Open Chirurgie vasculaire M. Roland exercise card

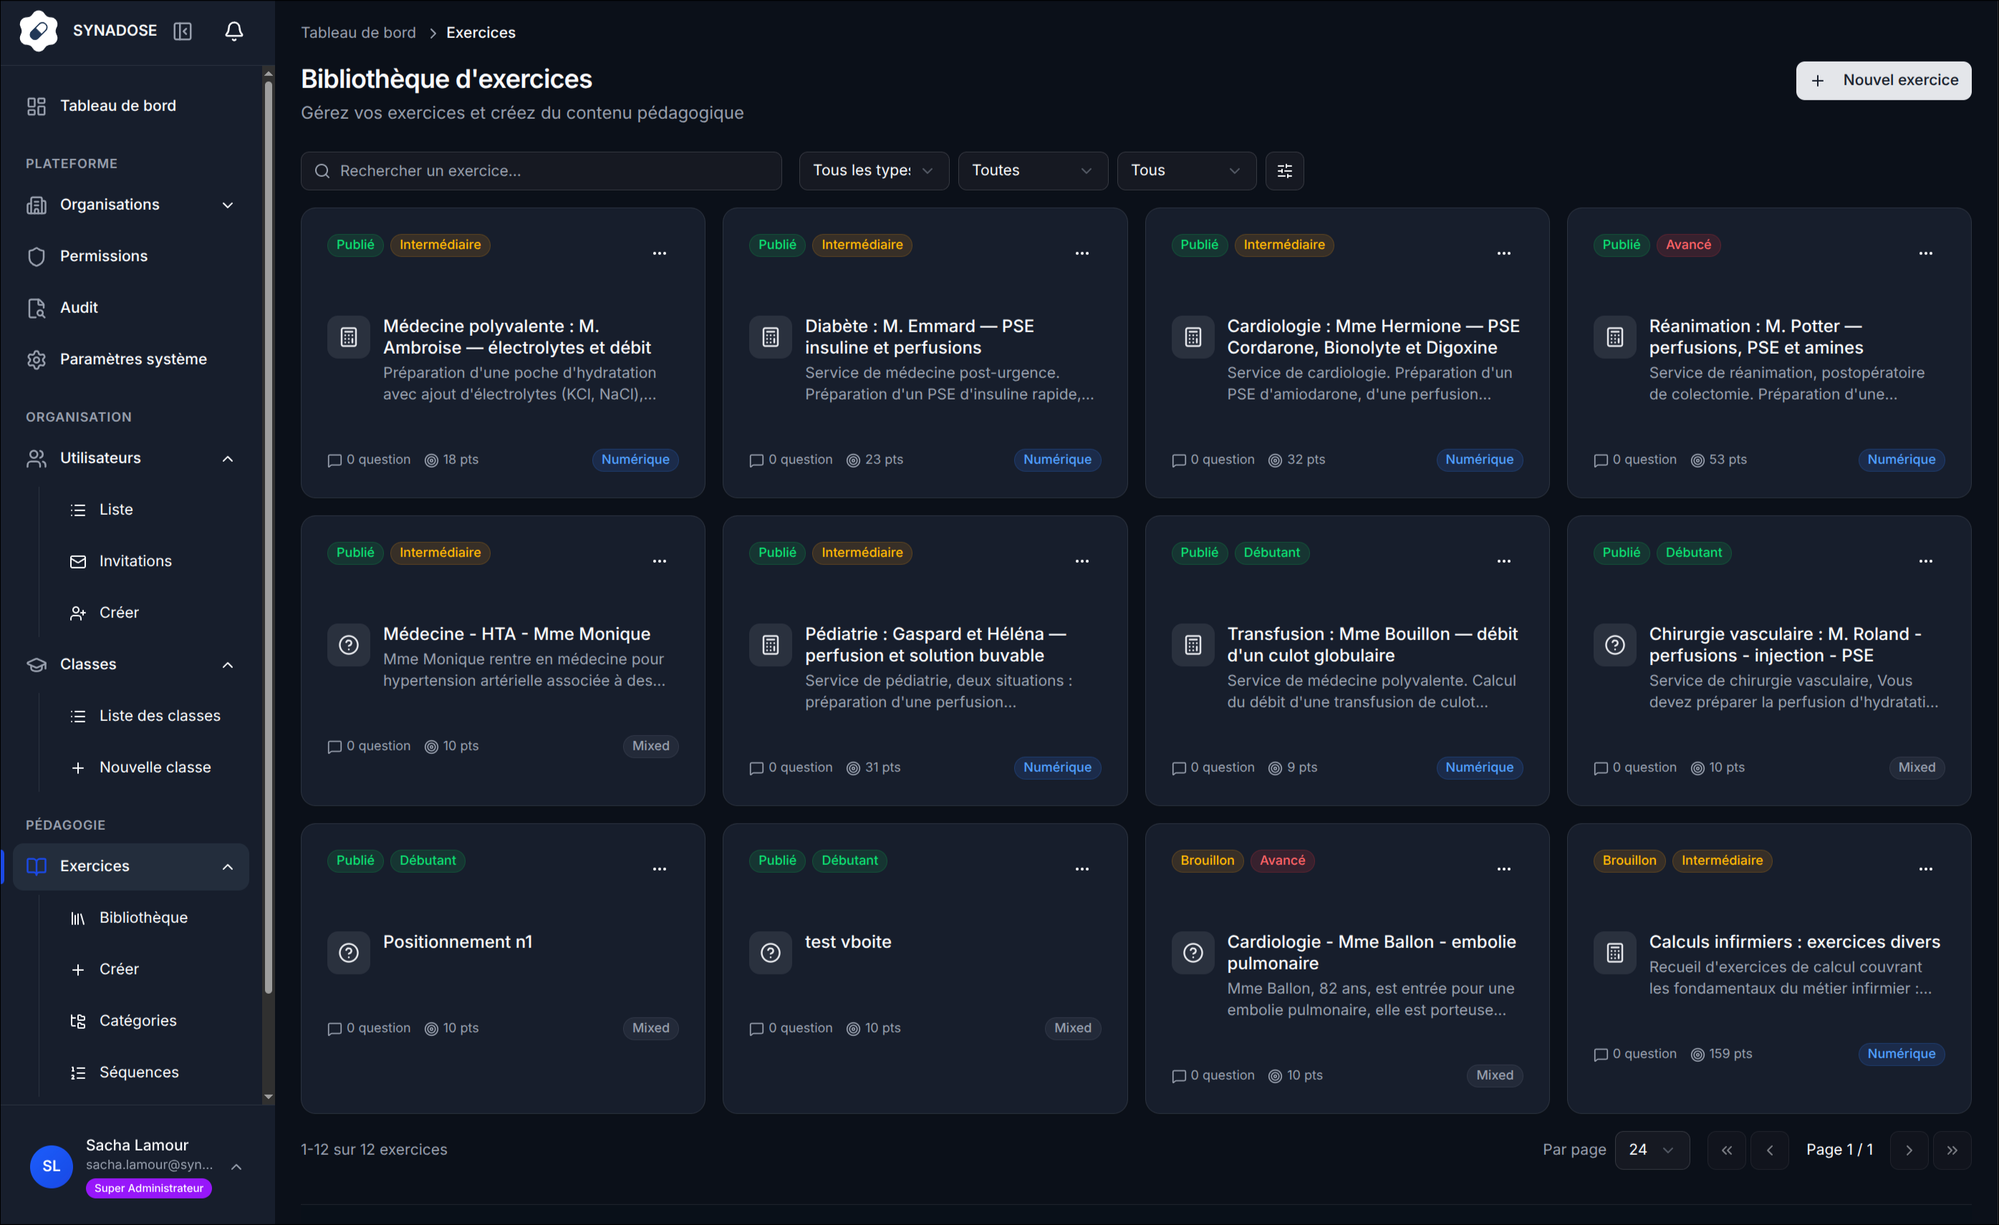point(1769,661)
